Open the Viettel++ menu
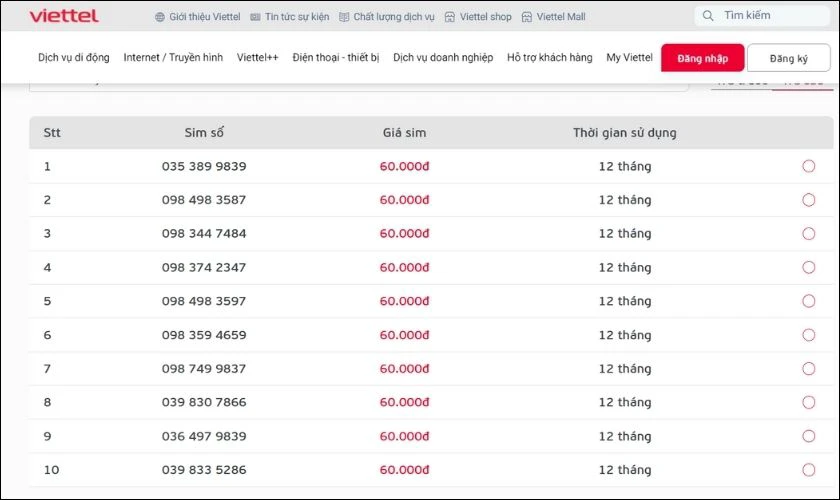The width and height of the screenshot is (840, 500). pyautogui.click(x=258, y=57)
